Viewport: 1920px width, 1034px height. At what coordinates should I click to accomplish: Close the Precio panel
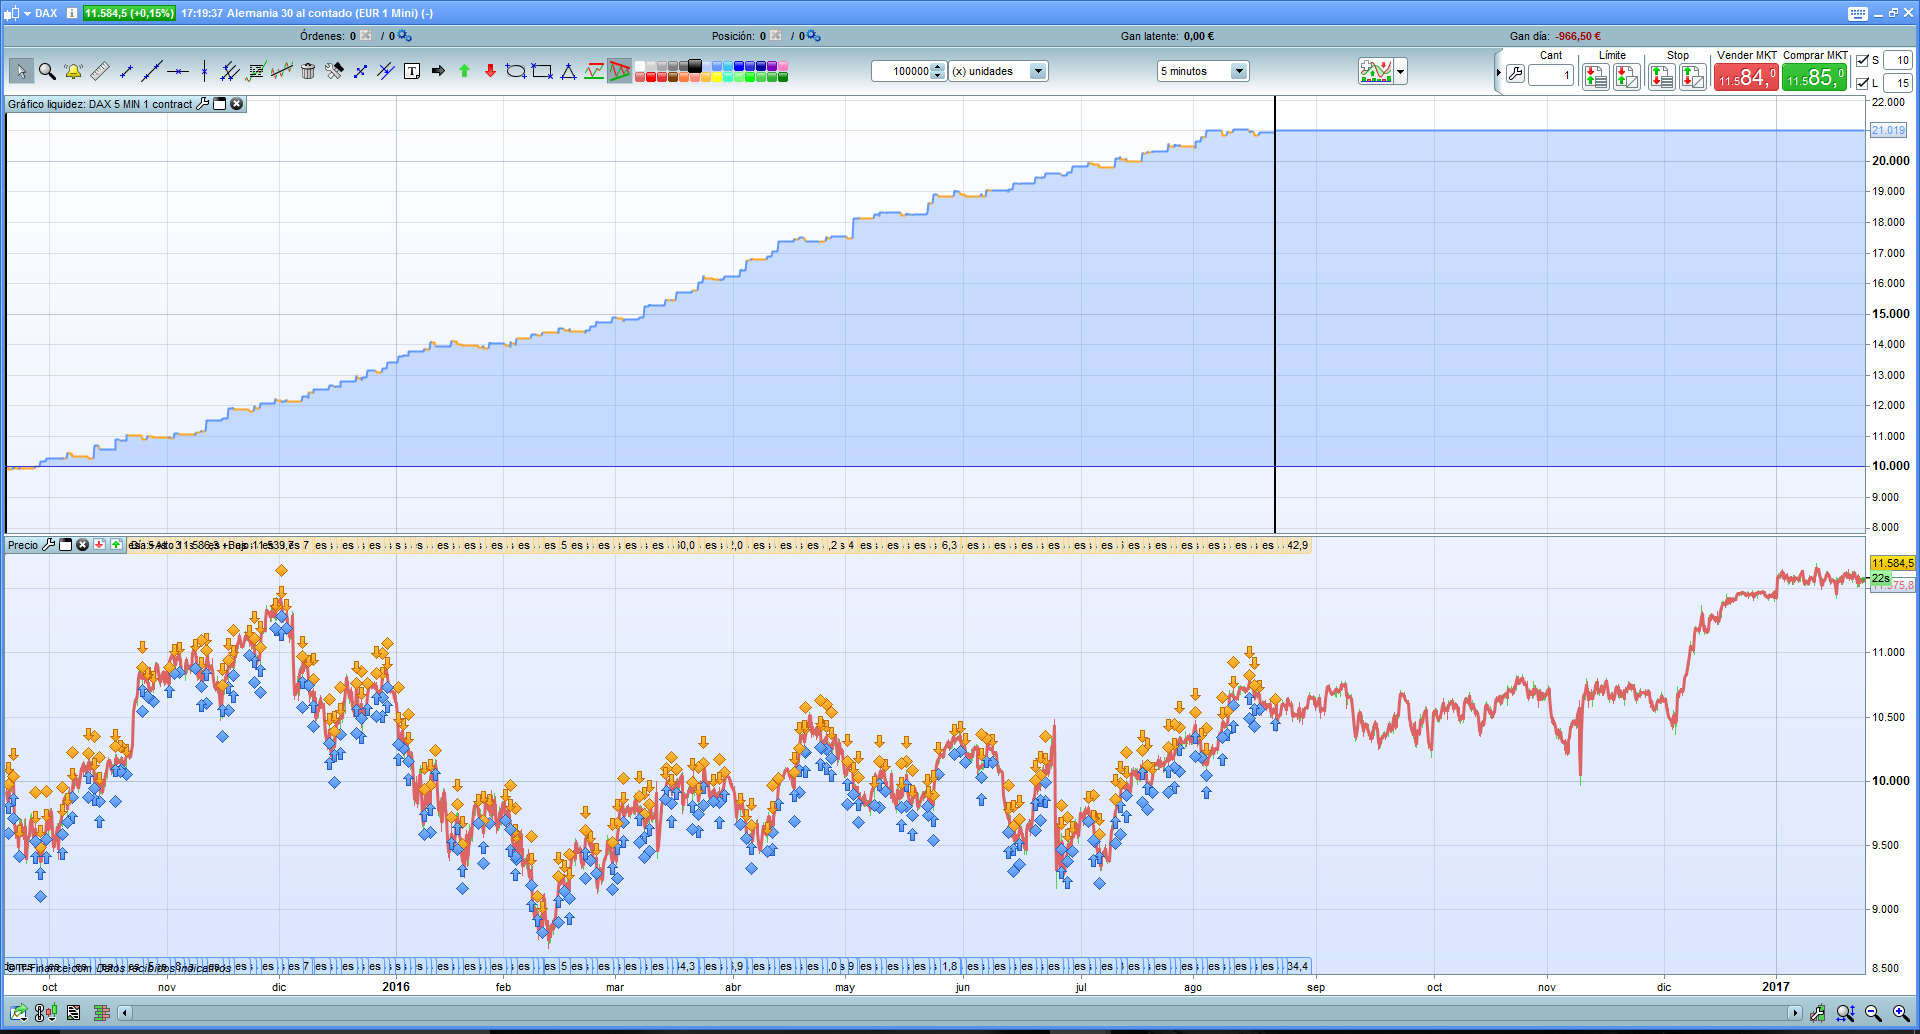(83, 545)
